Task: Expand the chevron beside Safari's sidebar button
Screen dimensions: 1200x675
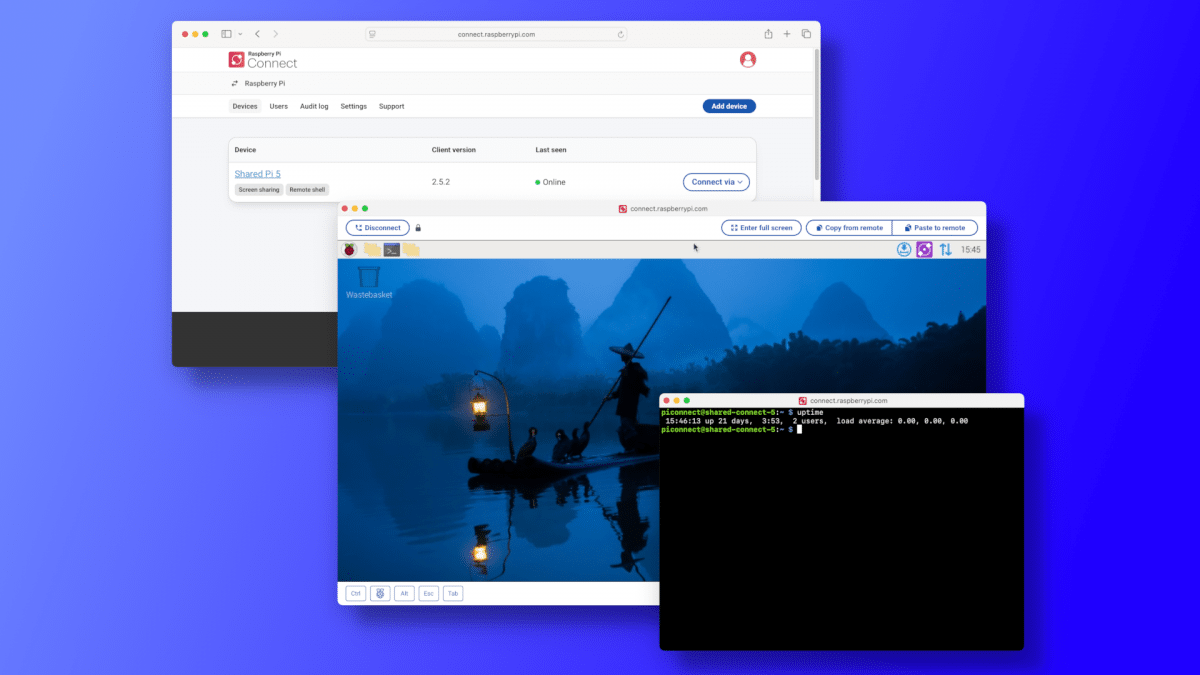Action: point(240,34)
